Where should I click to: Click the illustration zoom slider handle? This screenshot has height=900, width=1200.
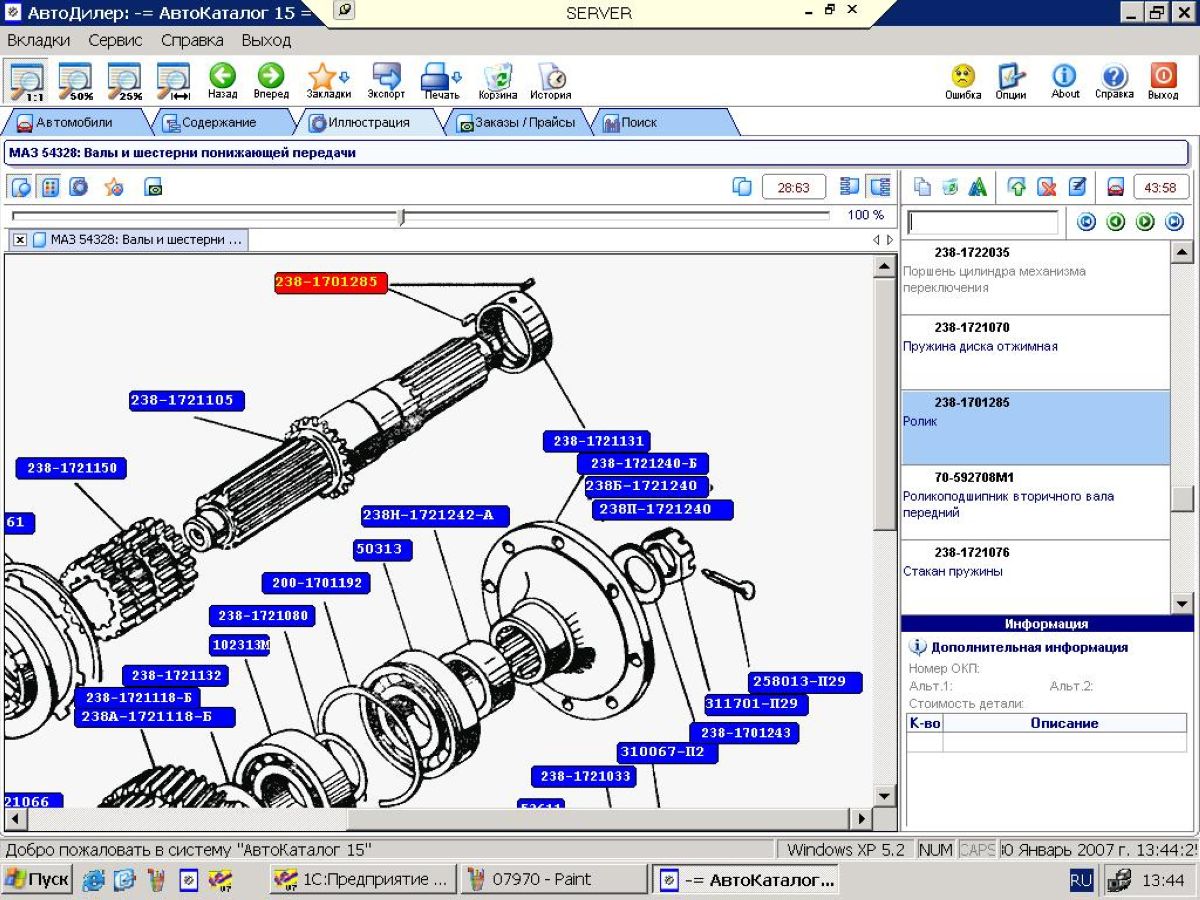[402, 216]
